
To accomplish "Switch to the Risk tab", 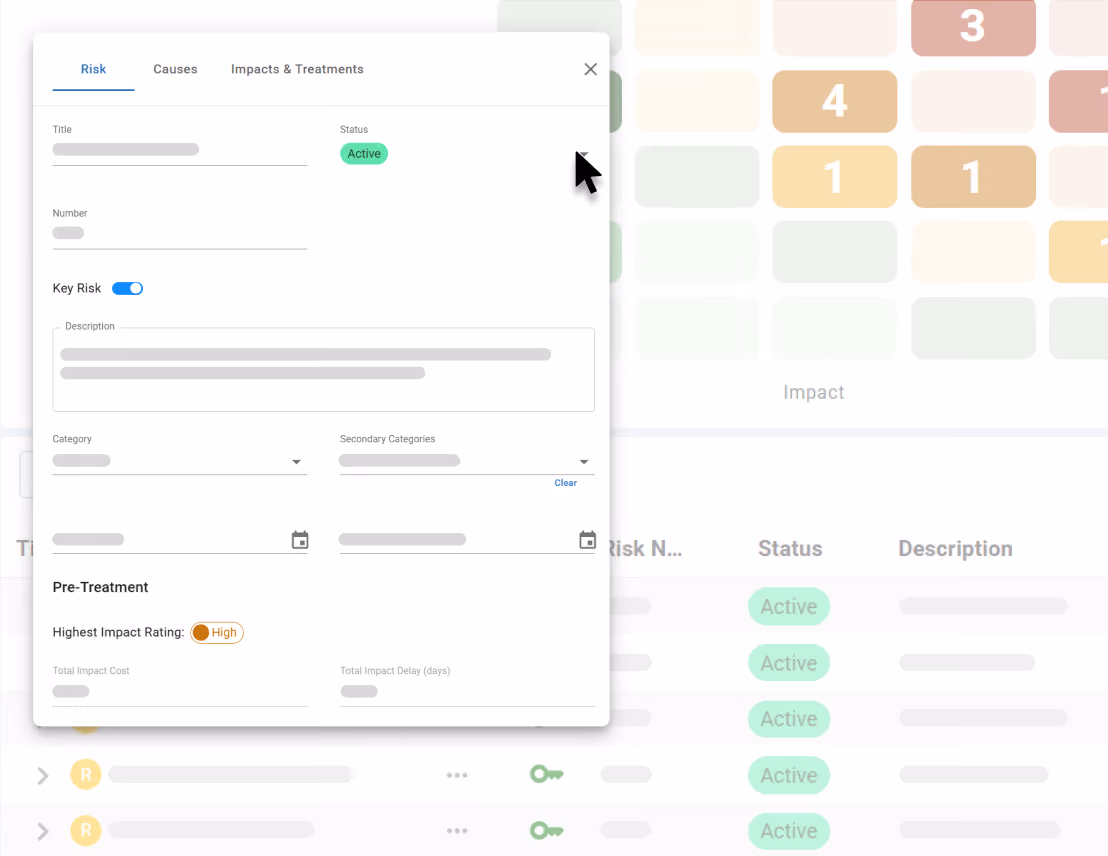I will [93, 69].
